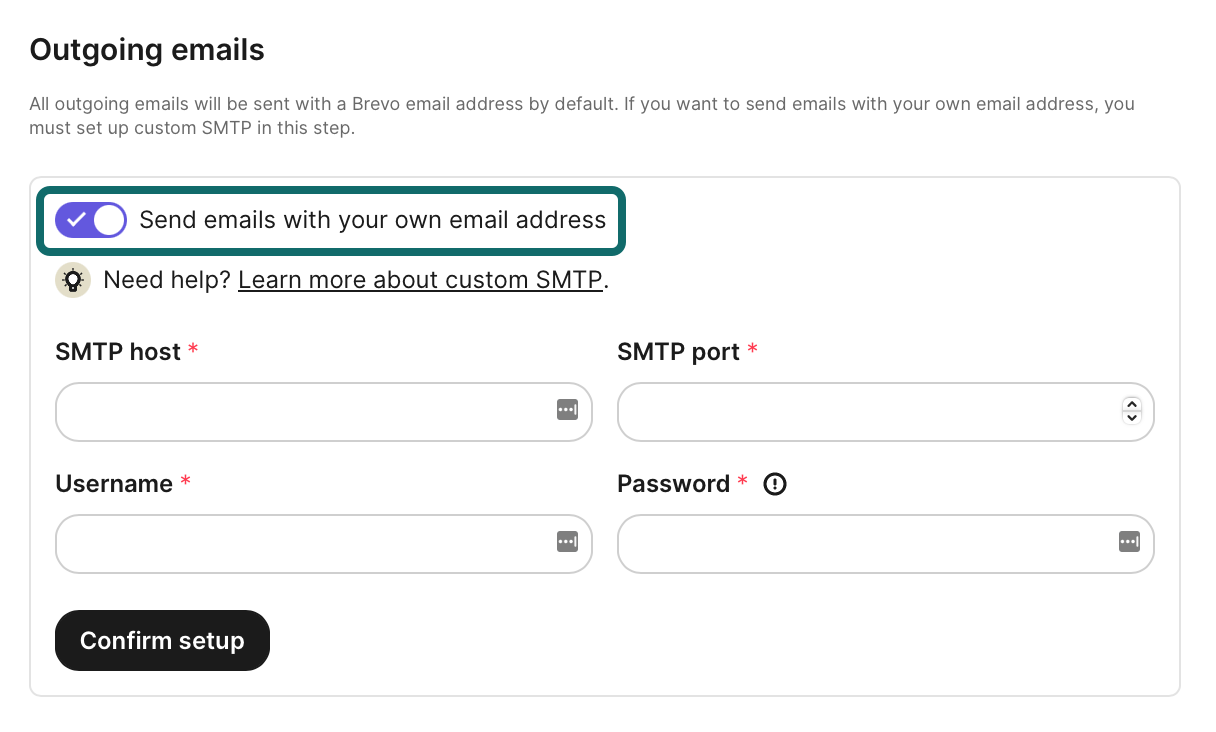
Task: Click into the SMTP host field
Action: tap(300, 412)
